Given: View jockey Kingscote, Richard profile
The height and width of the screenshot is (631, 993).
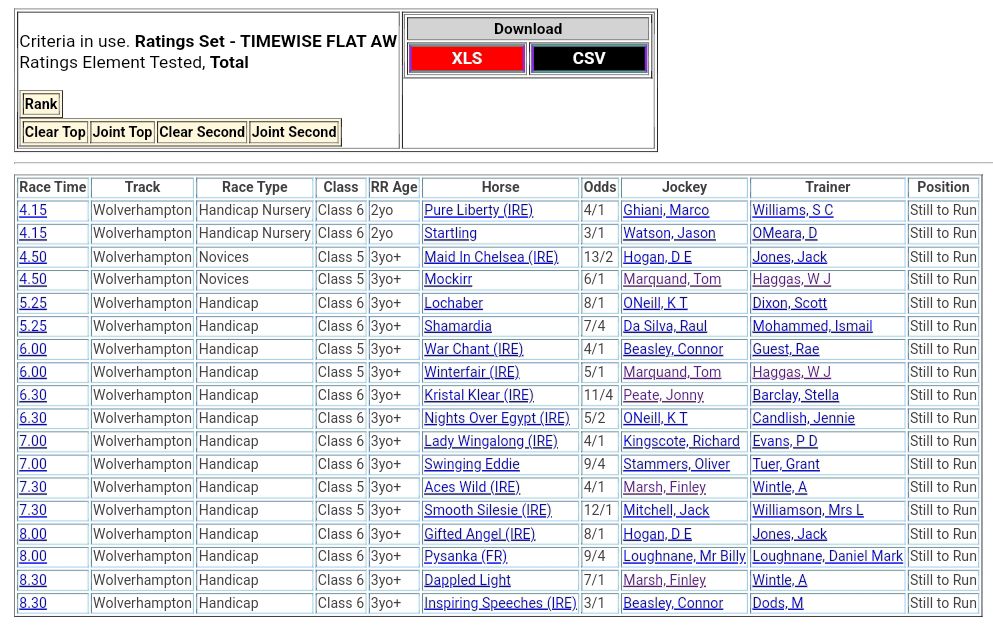Looking at the screenshot, I should point(681,441).
